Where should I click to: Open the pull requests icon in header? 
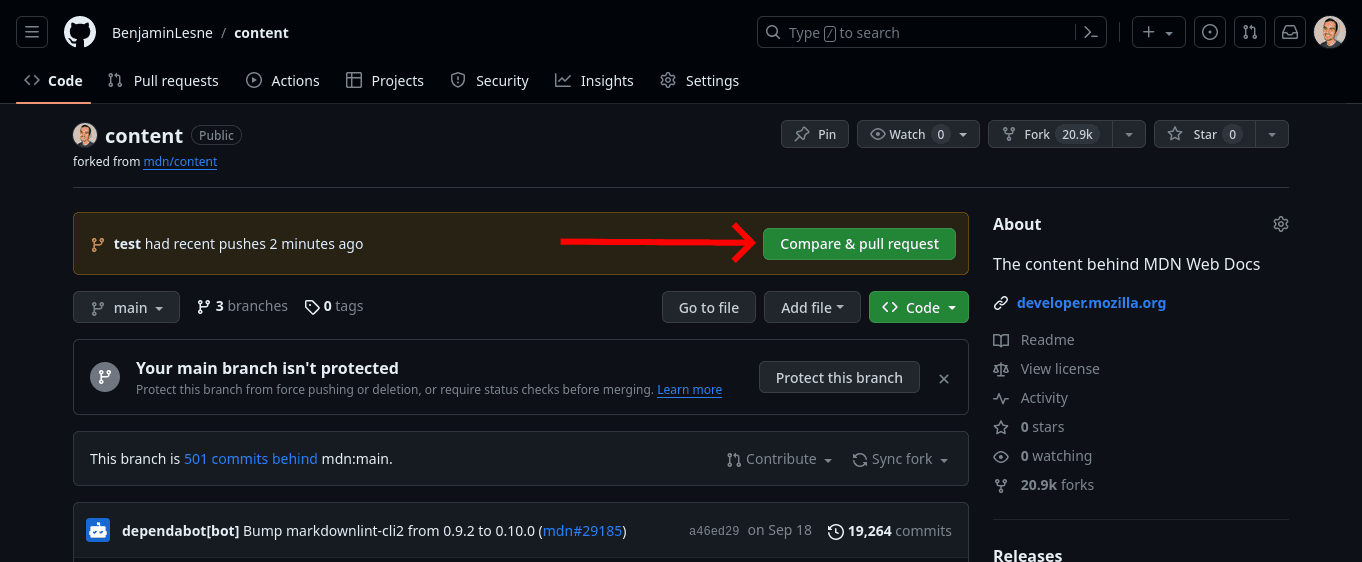1250,32
